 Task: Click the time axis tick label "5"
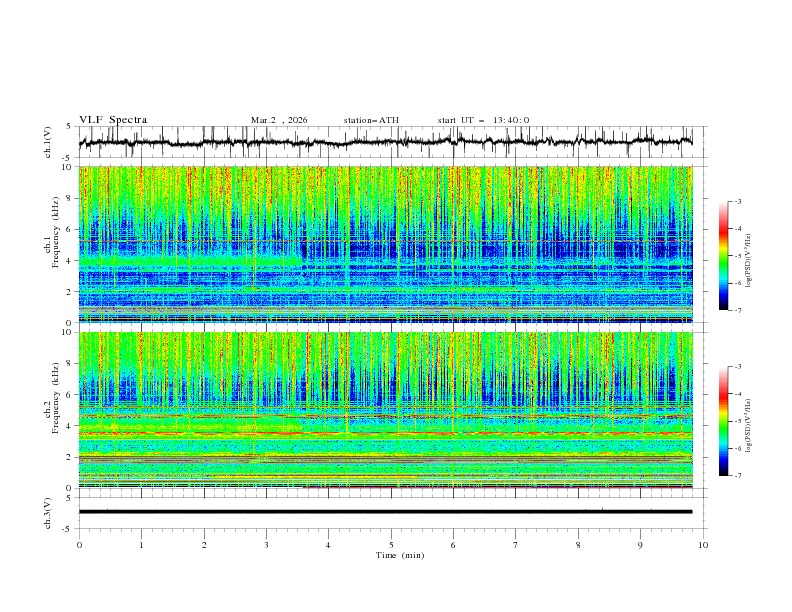pos(391,545)
